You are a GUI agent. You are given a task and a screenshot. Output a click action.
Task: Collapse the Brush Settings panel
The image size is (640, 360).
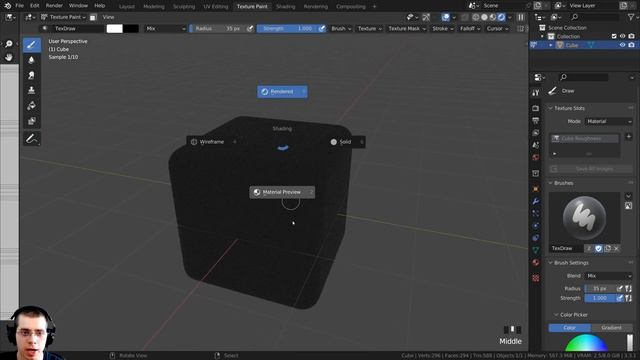click(550, 263)
